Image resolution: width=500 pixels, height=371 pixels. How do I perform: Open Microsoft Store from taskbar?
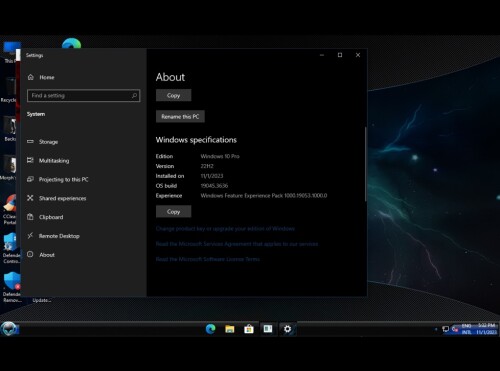(x=249, y=329)
